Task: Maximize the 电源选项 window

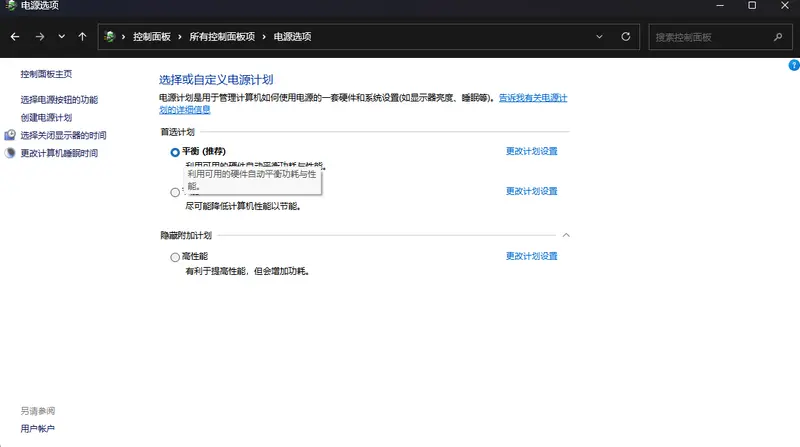Action: coord(752,5)
